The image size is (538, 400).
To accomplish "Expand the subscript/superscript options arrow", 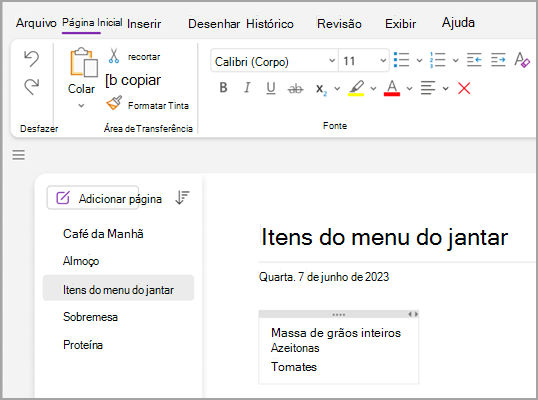I will tap(337, 89).
